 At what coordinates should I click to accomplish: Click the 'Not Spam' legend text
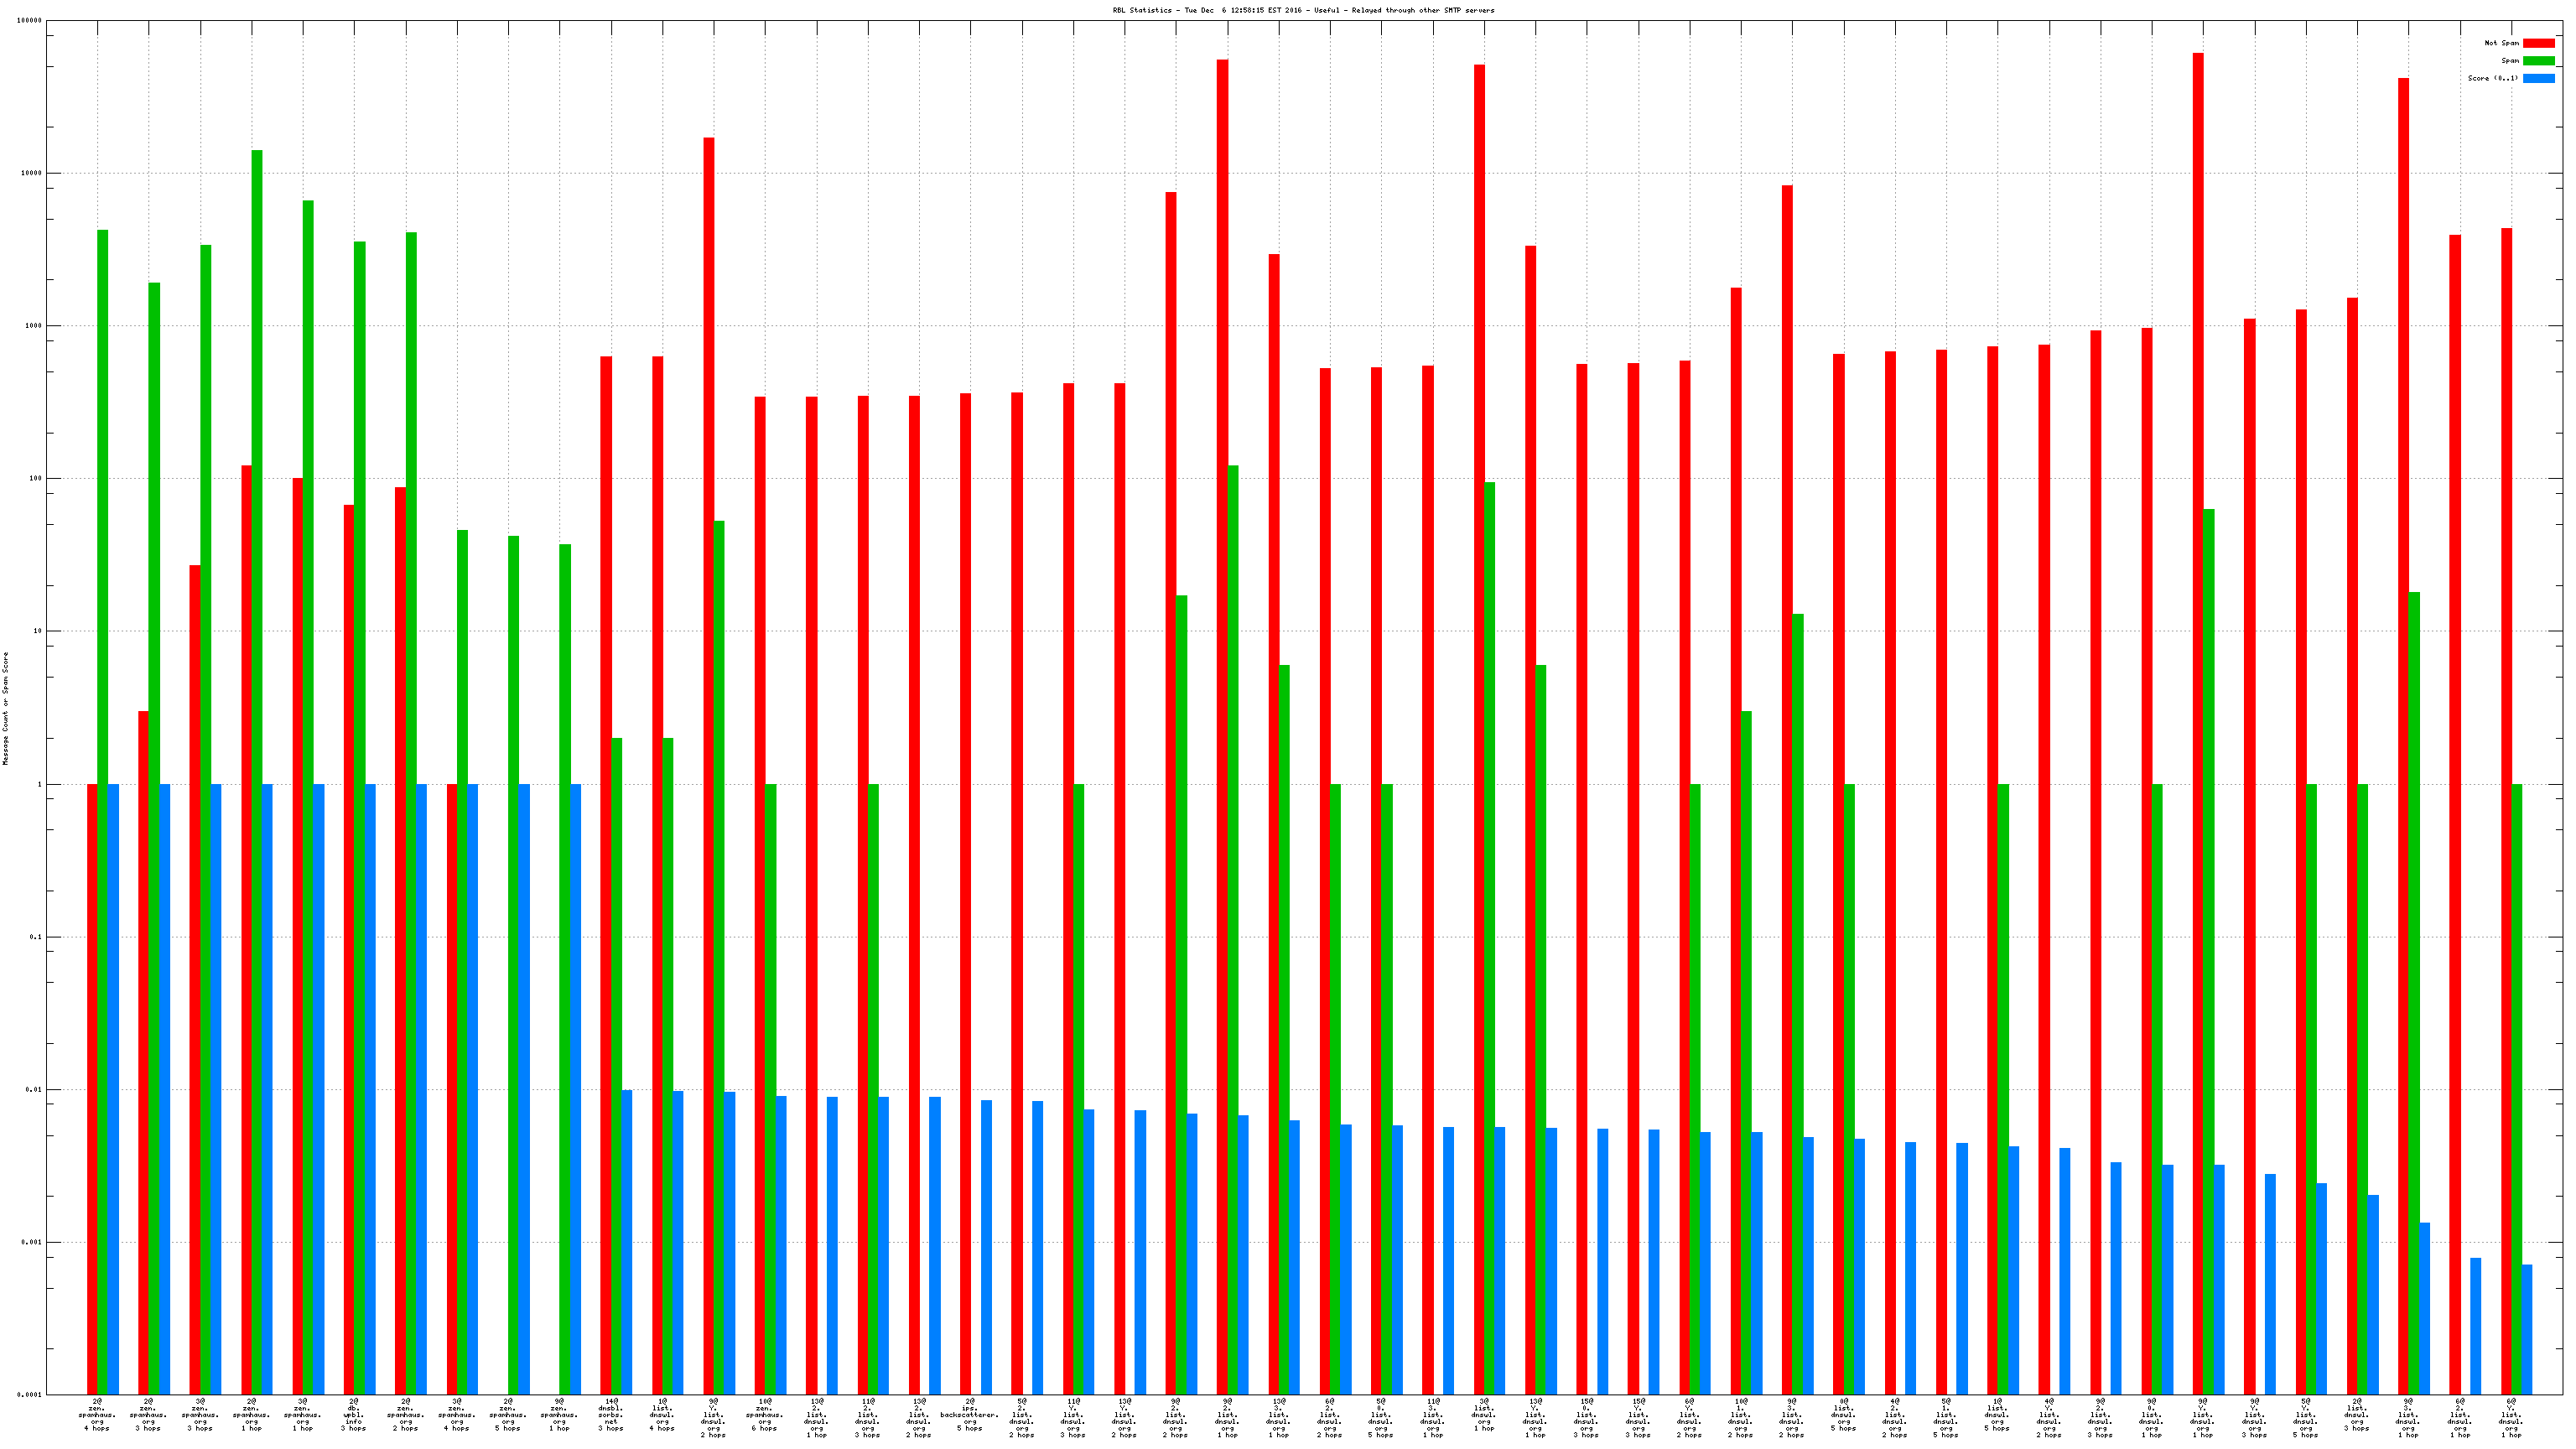[2501, 43]
